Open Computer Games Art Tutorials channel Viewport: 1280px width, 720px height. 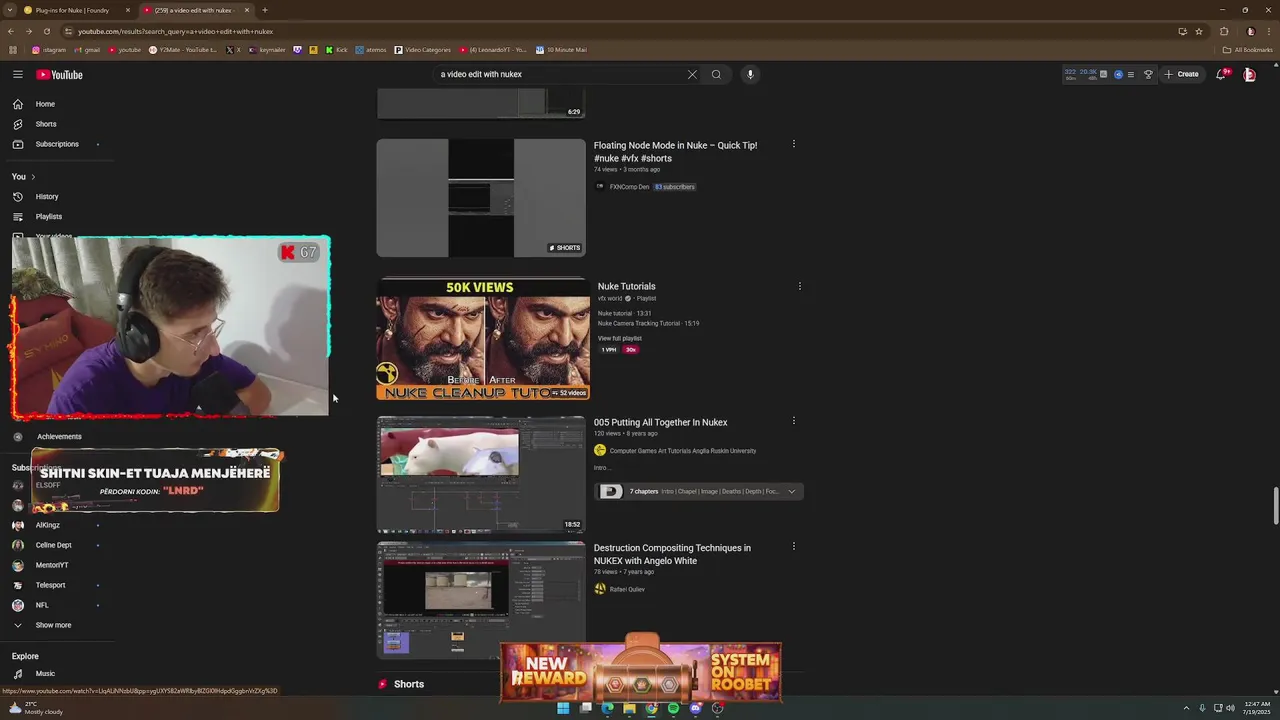(682, 451)
